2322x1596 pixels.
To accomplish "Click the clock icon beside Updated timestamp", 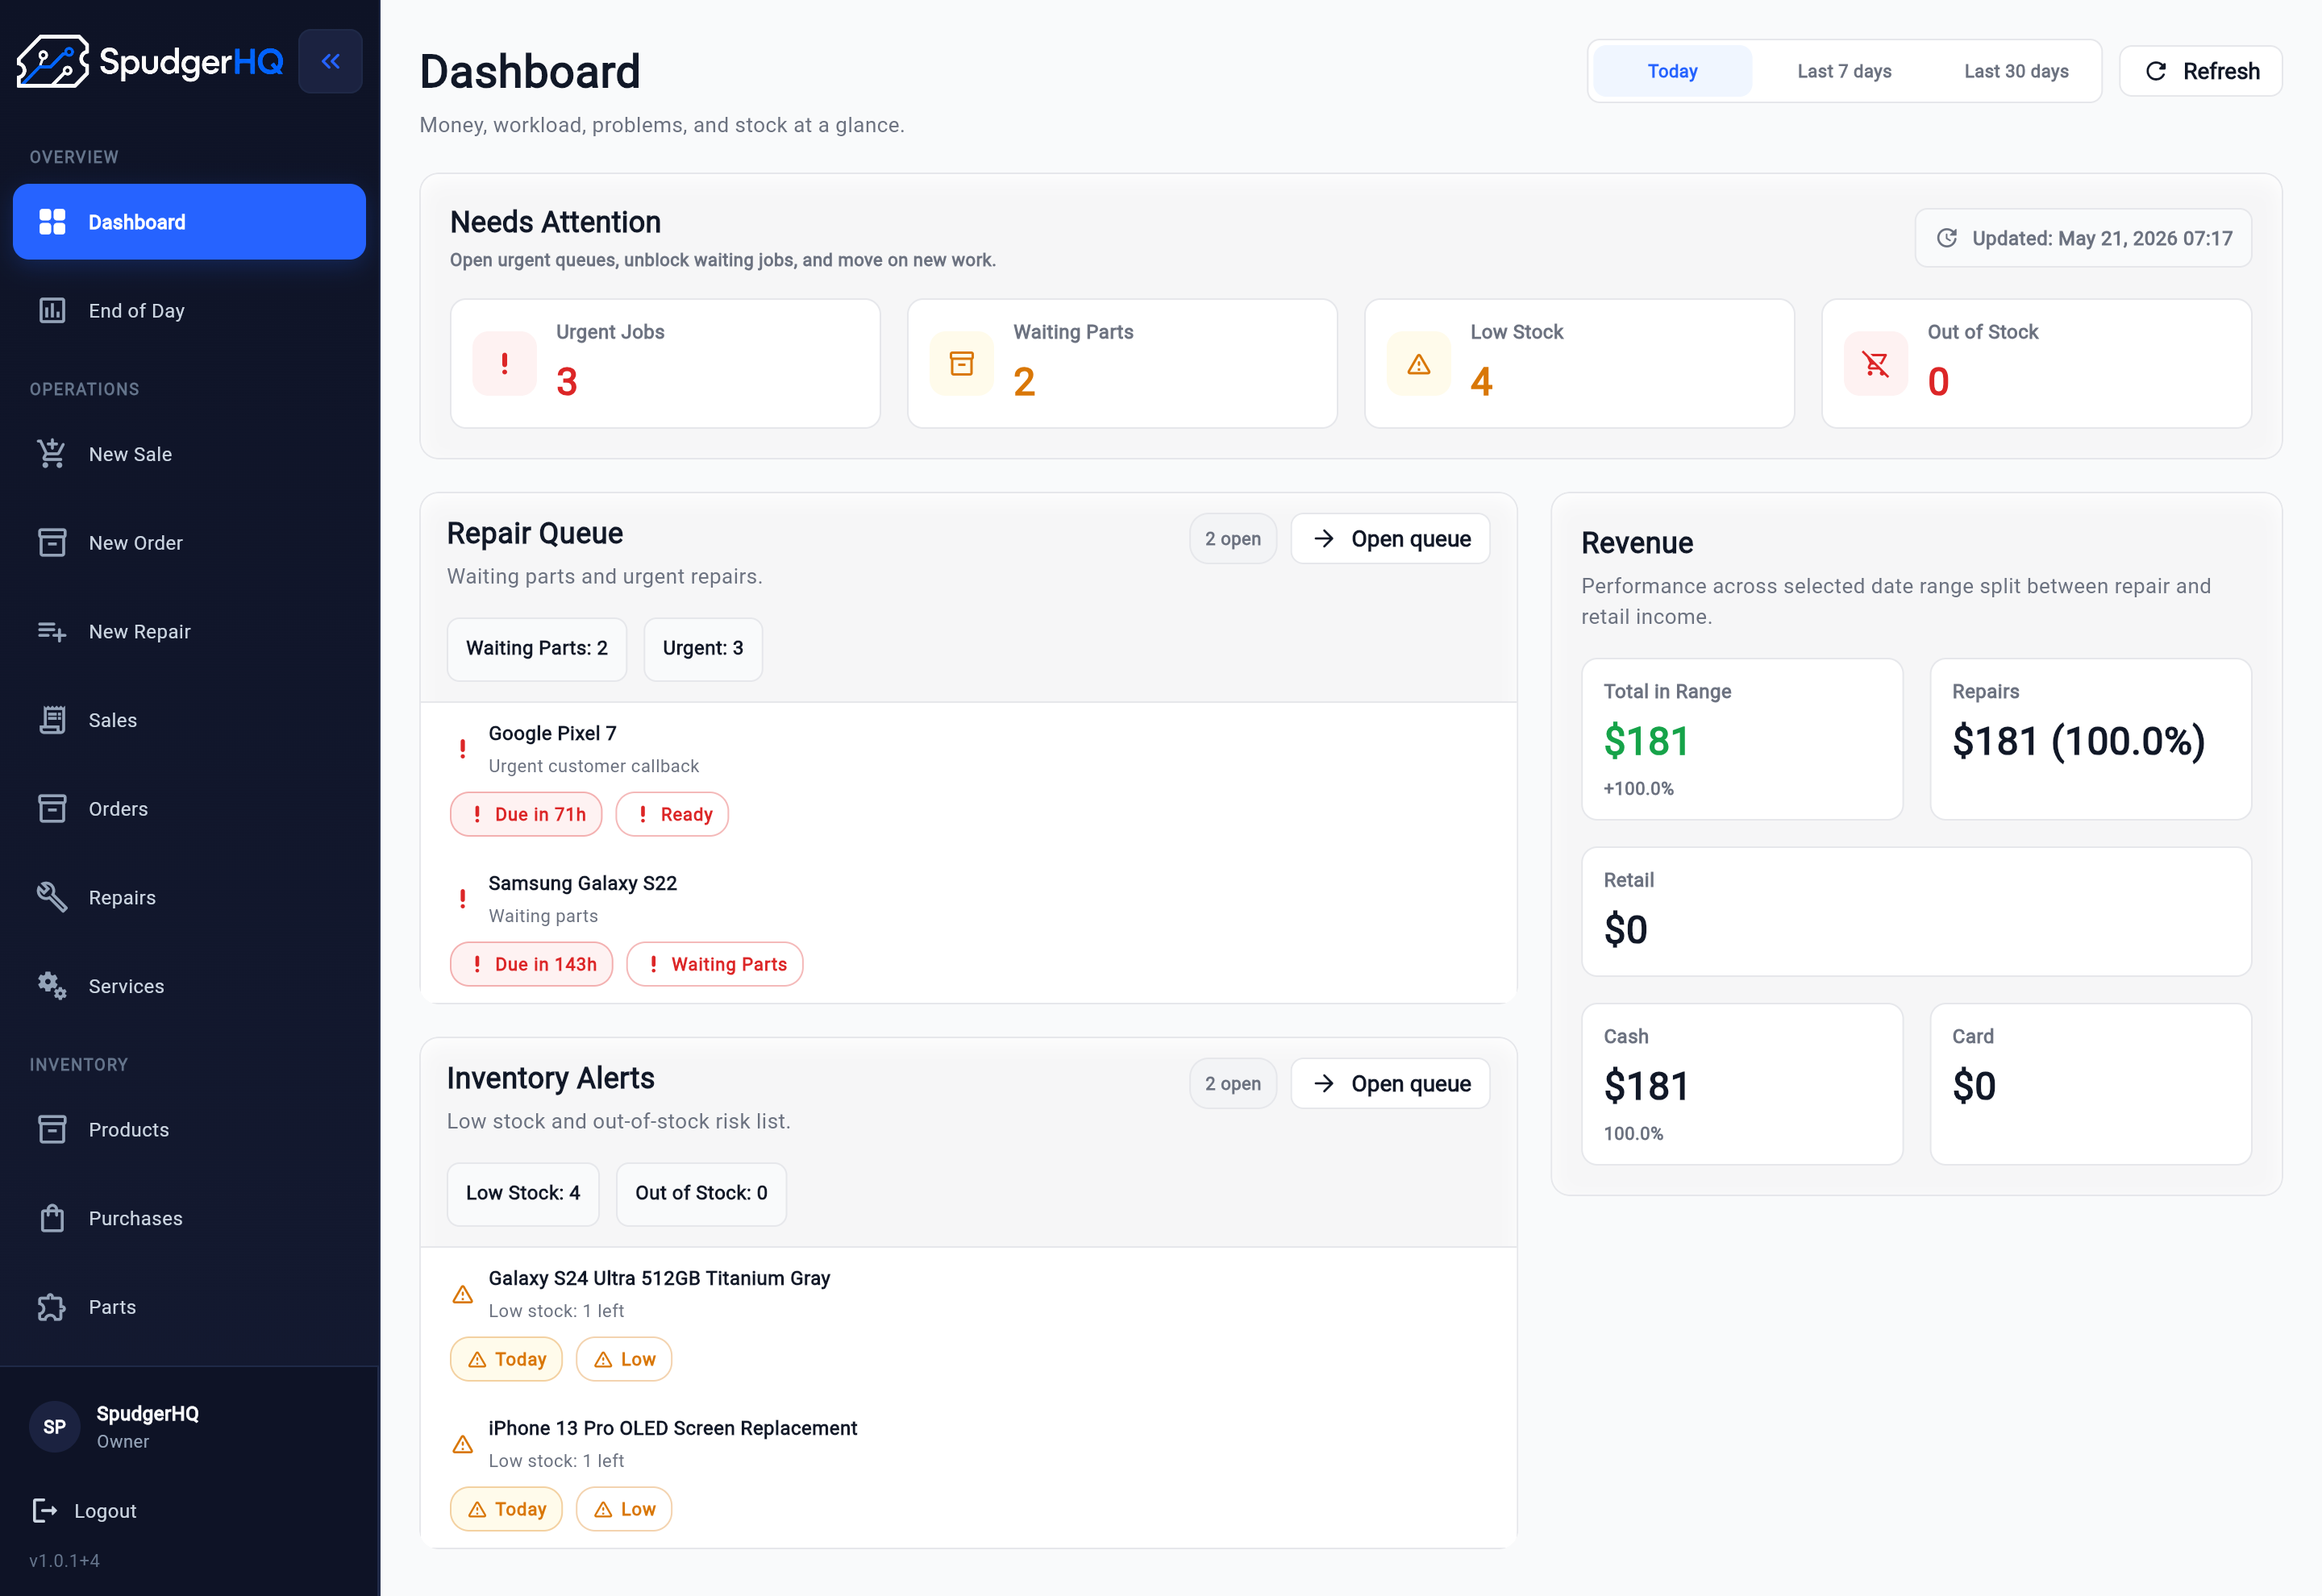I will (x=1947, y=238).
